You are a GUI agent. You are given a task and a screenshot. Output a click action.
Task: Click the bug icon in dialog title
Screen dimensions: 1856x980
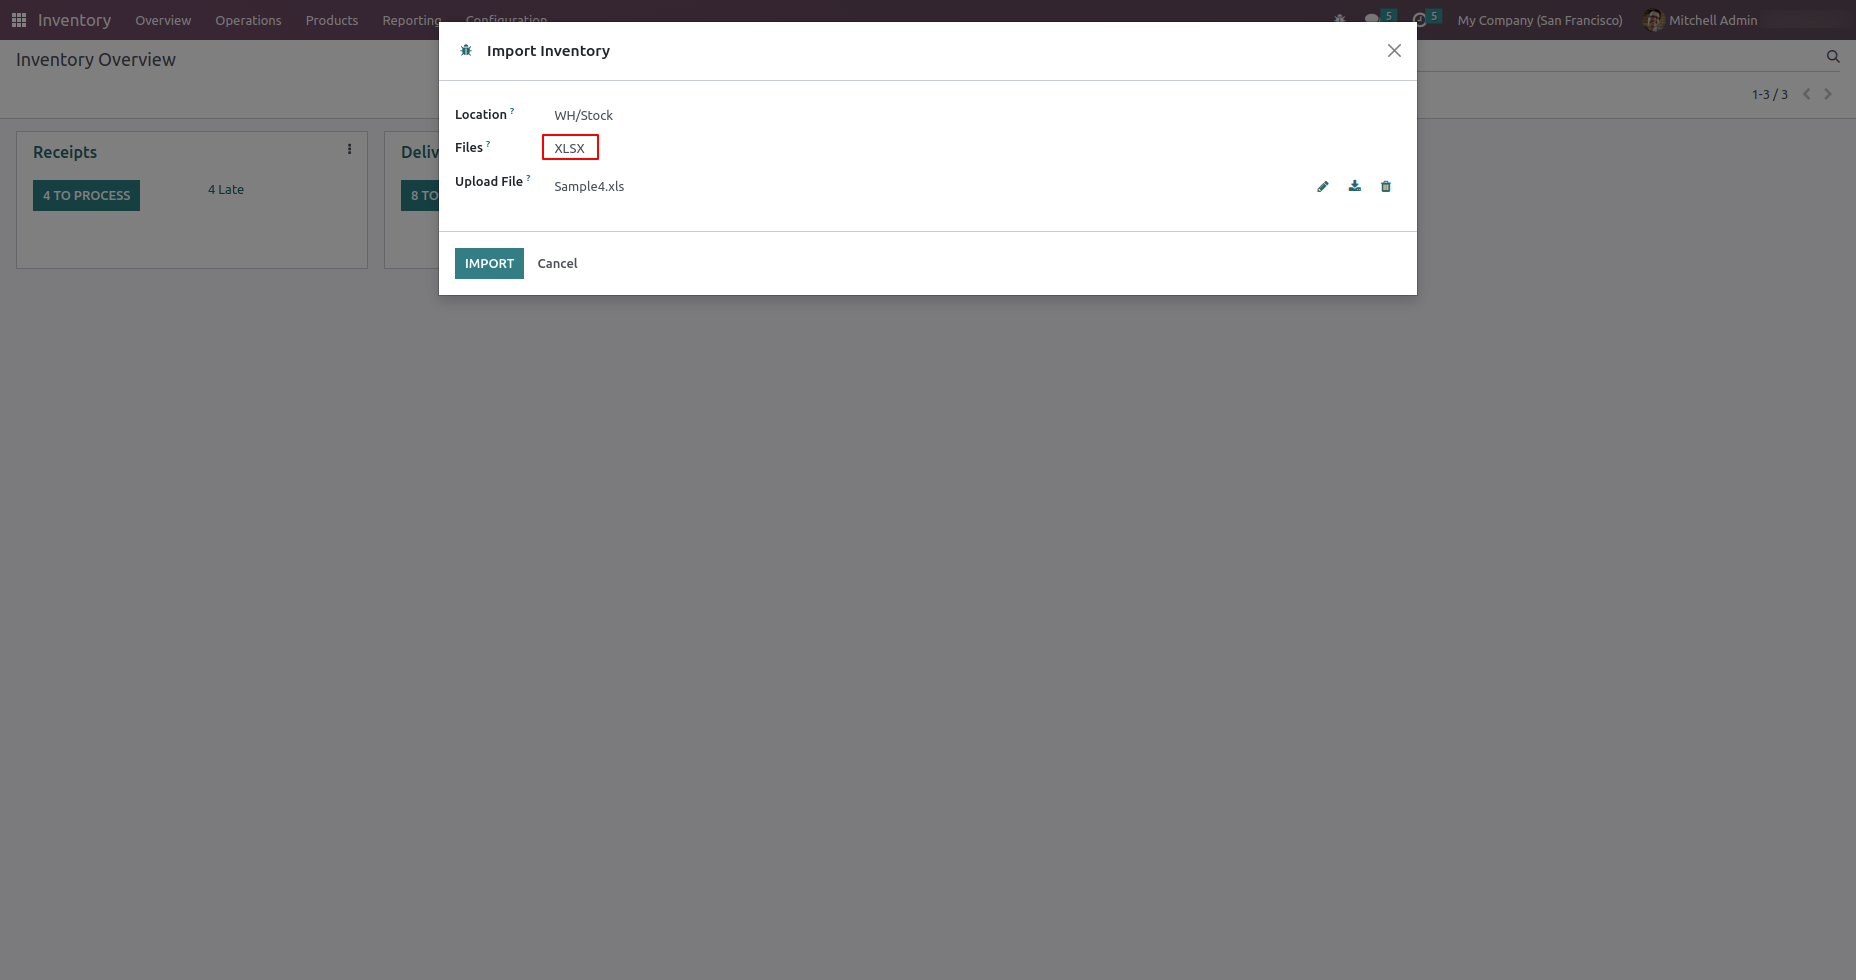tap(466, 50)
